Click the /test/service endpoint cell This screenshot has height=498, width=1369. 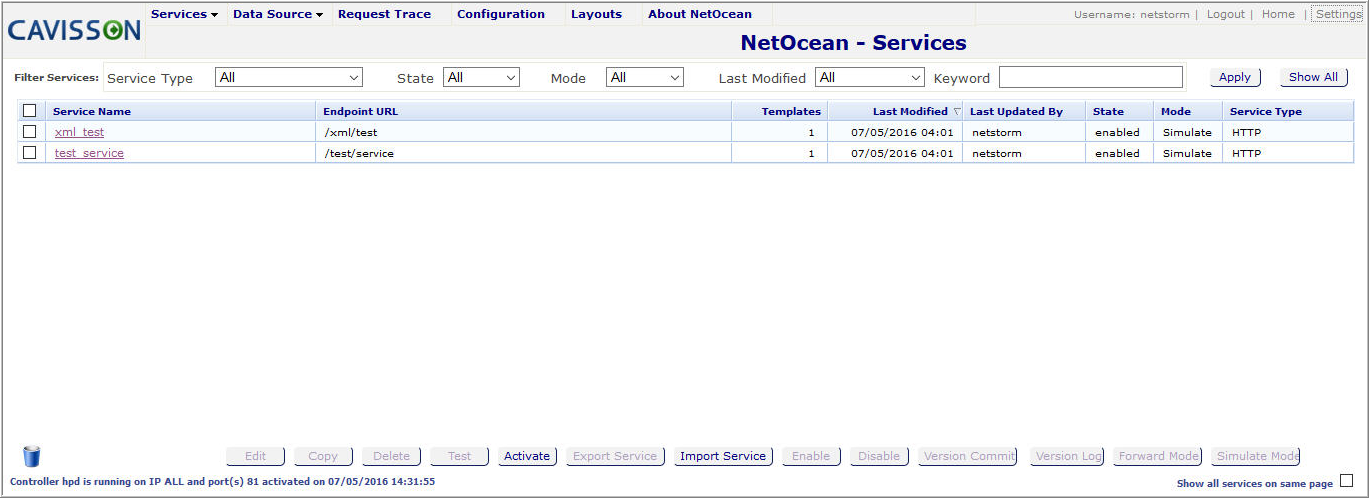tap(523, 153)
